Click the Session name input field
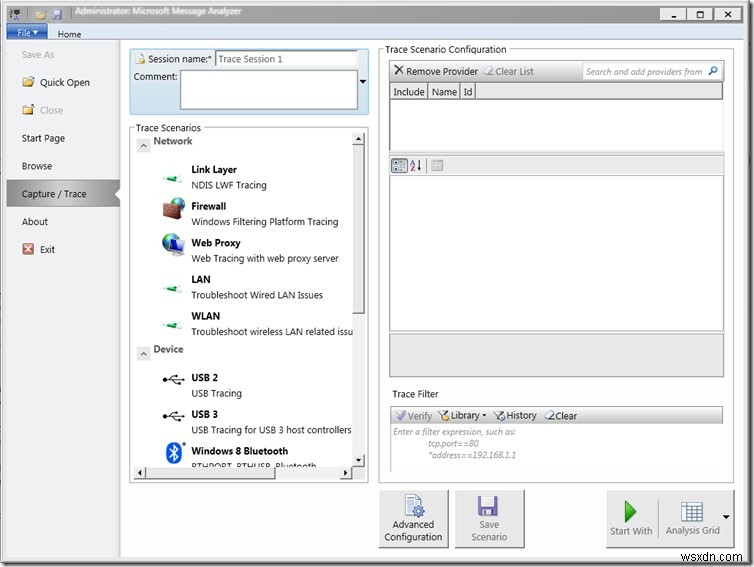 point(287,59)
